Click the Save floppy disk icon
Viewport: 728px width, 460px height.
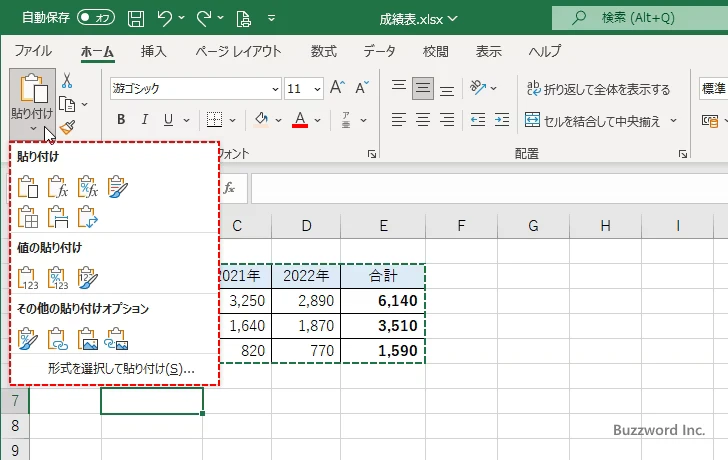136,19
